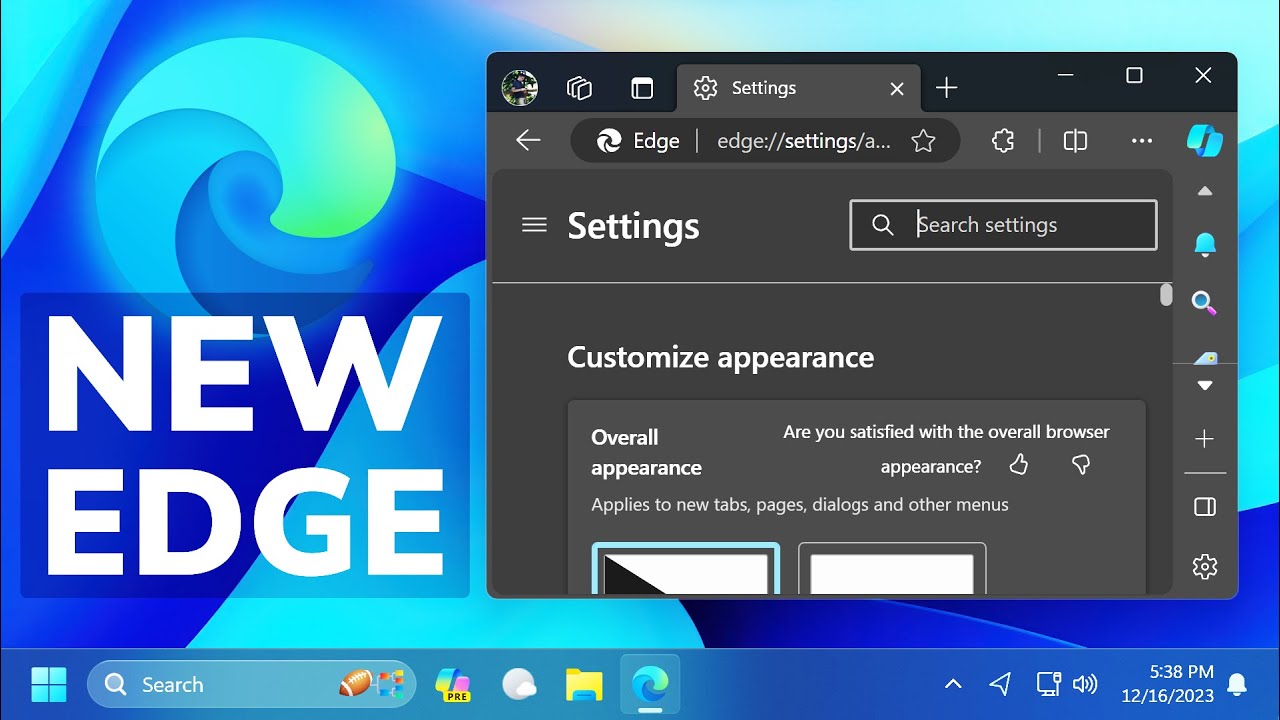Screen dimensions: 1280x720
Task: Show hidden system tray icons
Action: coord(953,685)
